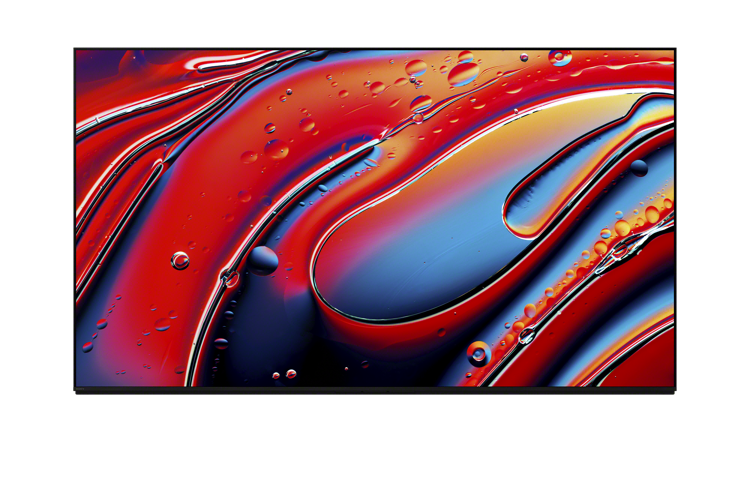Click the black area above the TV
The width and height of the screenshot is (750, 500).
pyautogui.click(x=375, y=22)
